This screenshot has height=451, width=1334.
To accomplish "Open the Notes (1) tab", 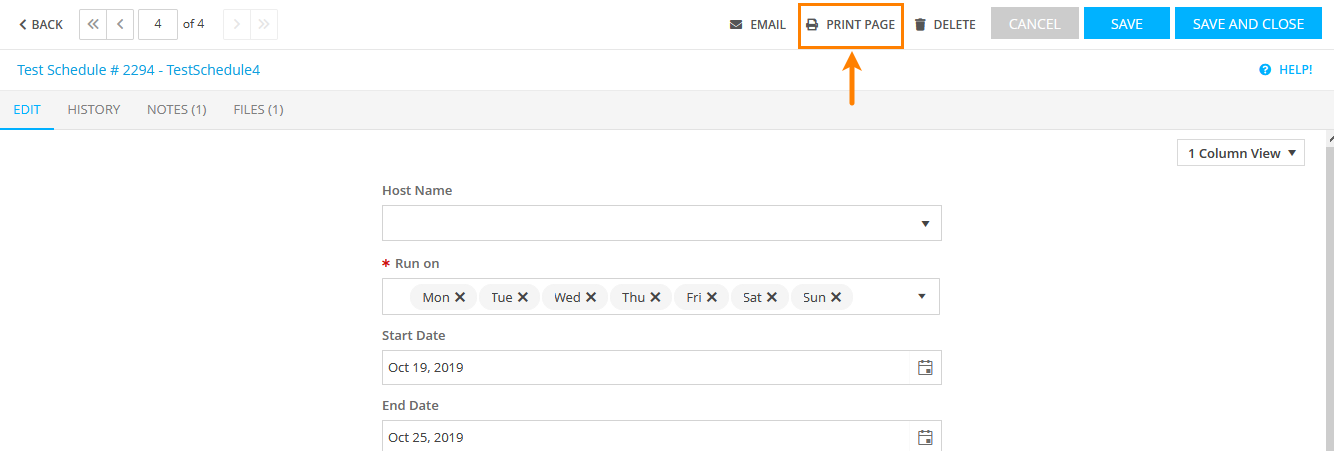I will coord(176,110).
